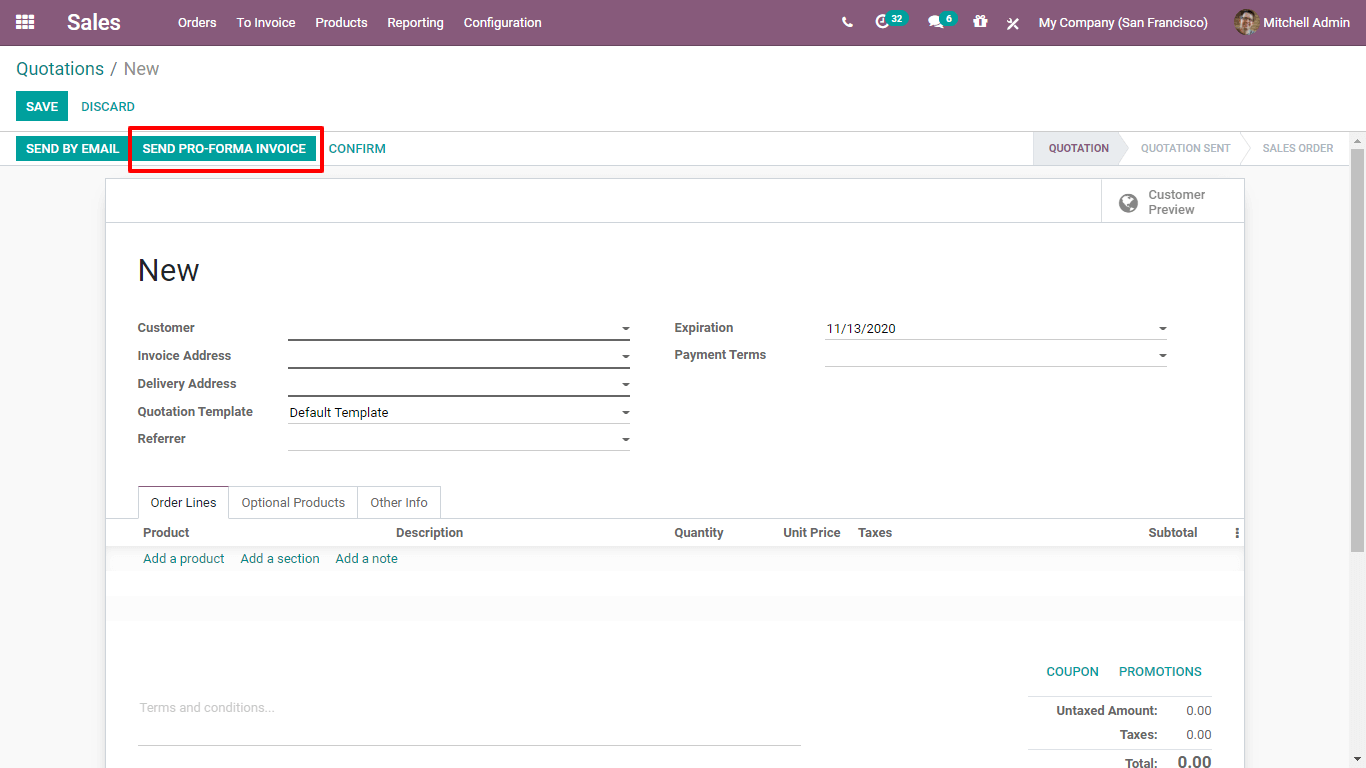Click the Confirm button

point(357,148)
